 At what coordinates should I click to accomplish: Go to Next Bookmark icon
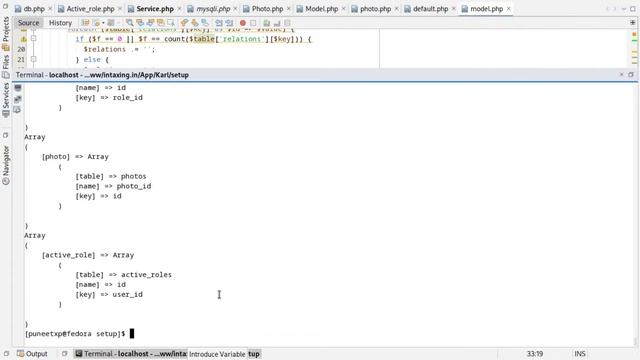[x=195, y=23]
